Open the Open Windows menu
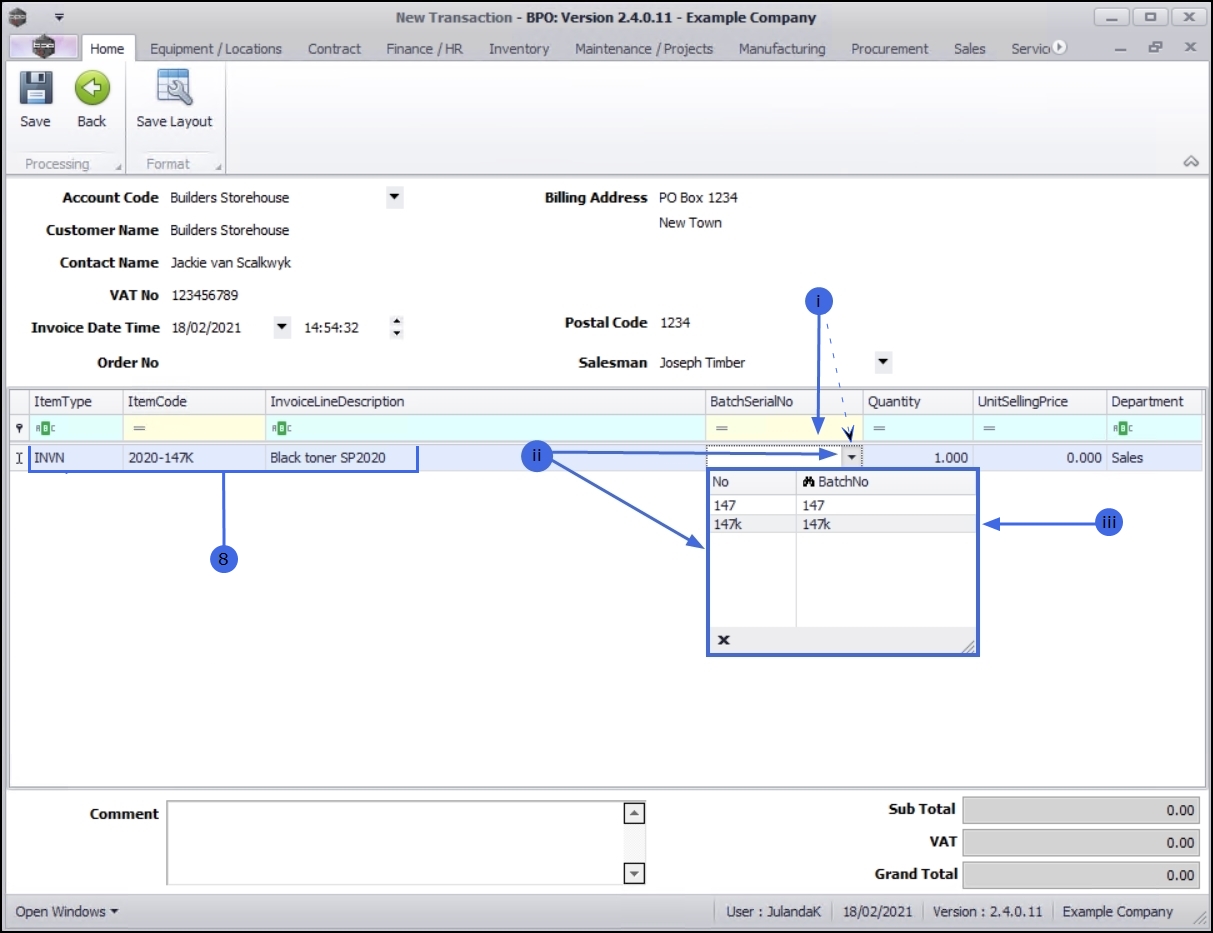The width and height of the screenshot is (1213, 933). pyautogui.click(x=67, y=911)
